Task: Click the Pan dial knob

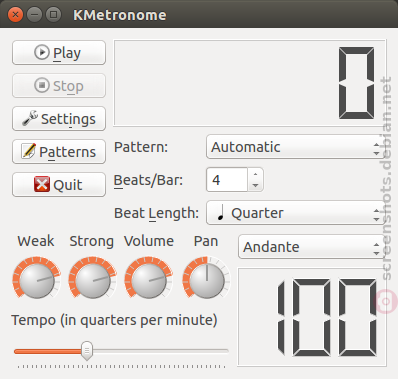Action: [x=206, y=277]
